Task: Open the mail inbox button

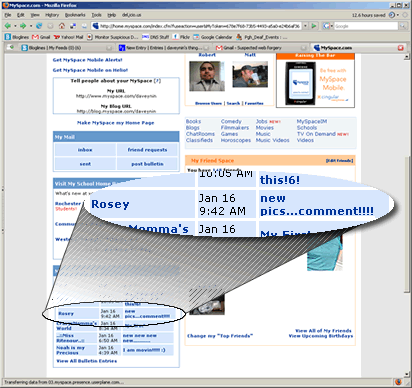Action: click(x=85, y=150)
